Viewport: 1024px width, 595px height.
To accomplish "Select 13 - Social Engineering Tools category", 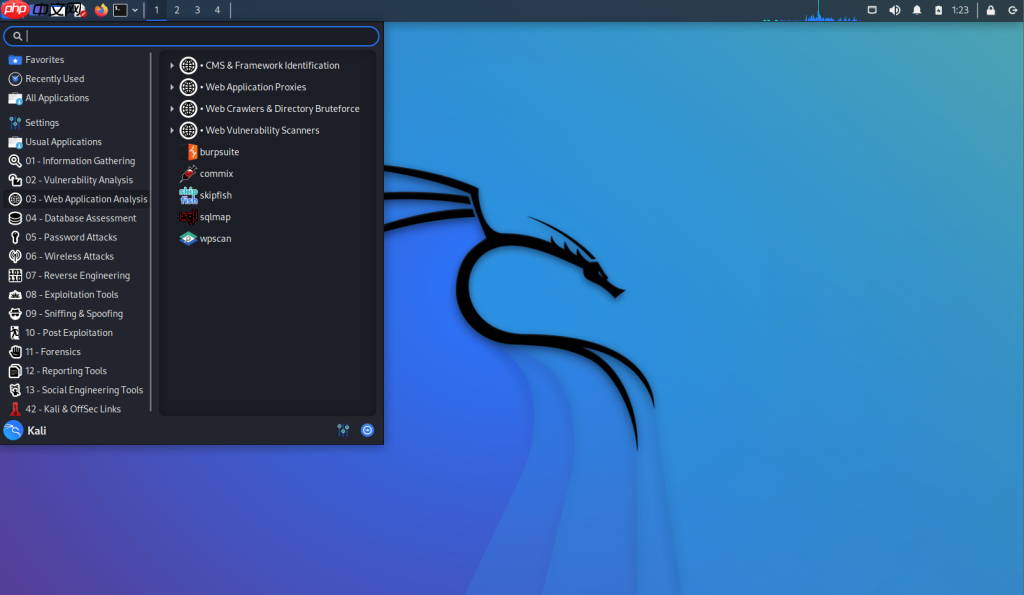I will click(77, 390).
